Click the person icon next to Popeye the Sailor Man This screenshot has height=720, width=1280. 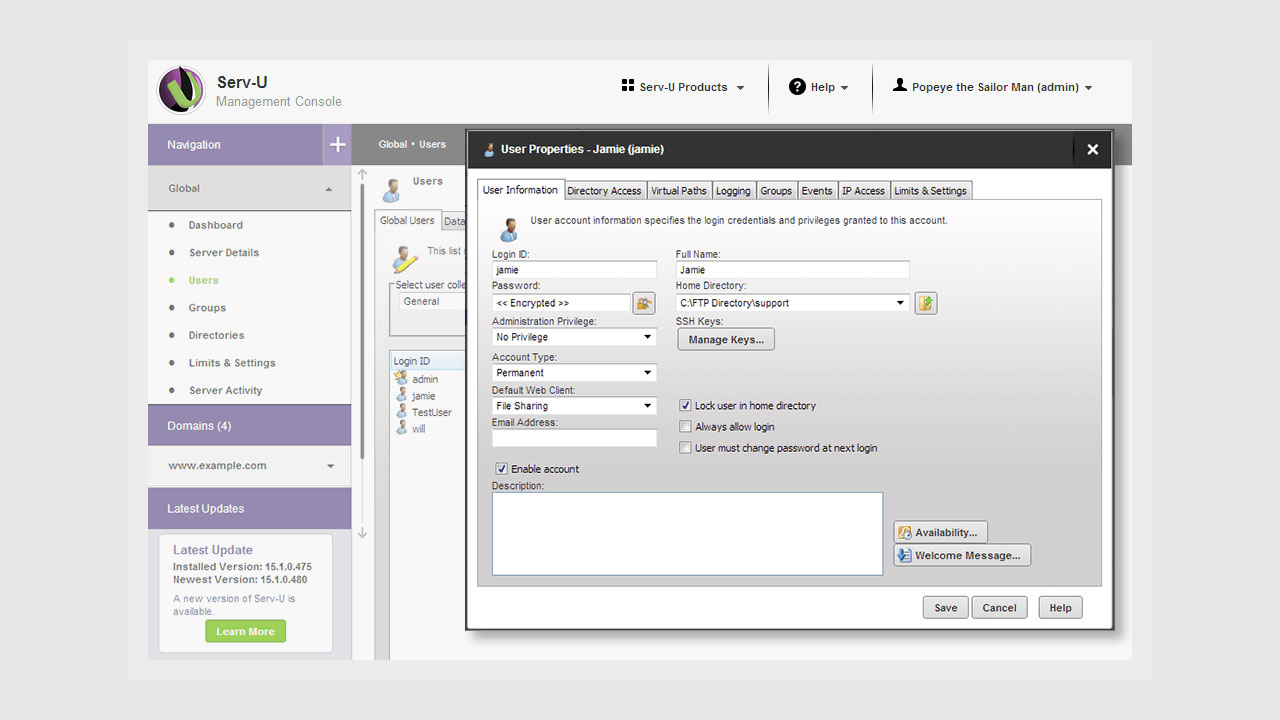click(900, 86)
